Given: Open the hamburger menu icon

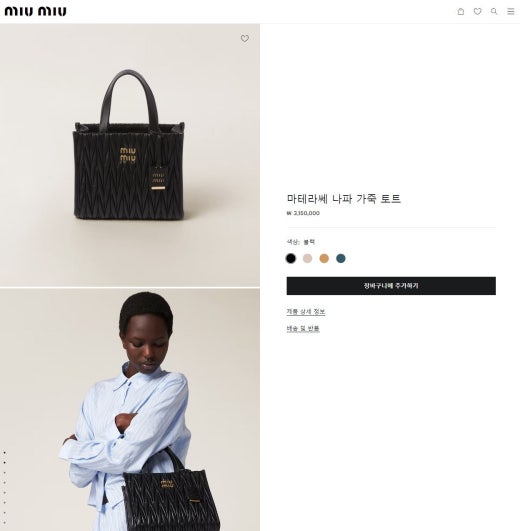Looking at the screenshot, I should 511,12.
